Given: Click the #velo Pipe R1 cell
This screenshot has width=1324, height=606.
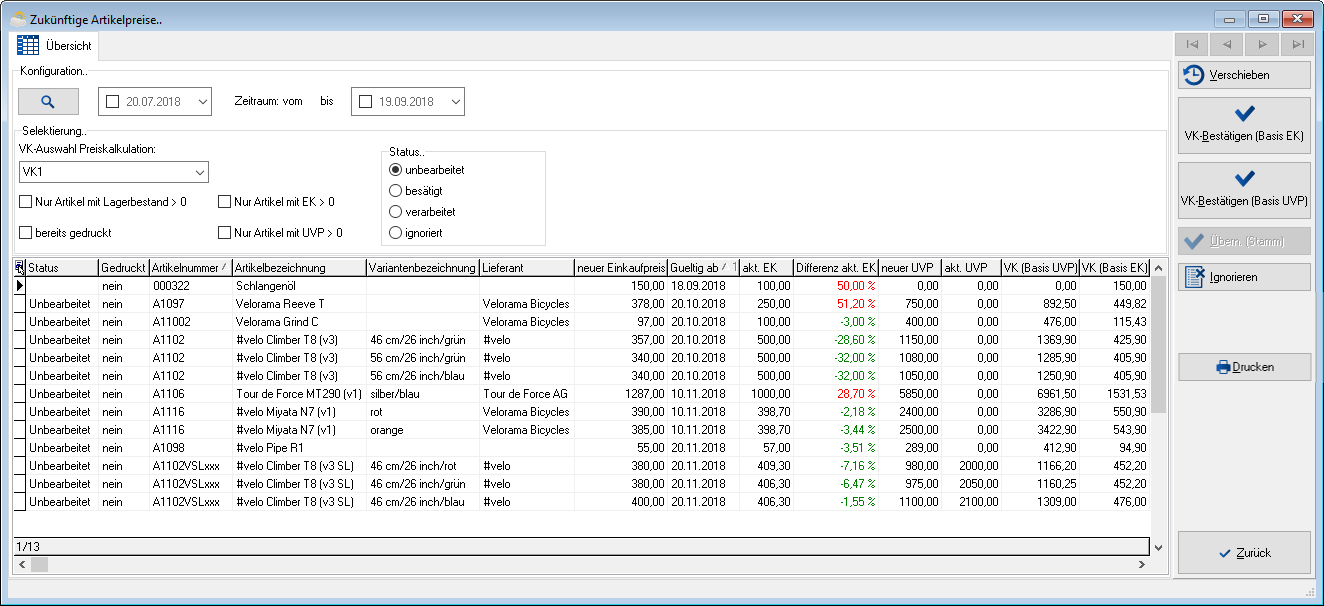Looking at the screenshot, I should pos(299,448).
